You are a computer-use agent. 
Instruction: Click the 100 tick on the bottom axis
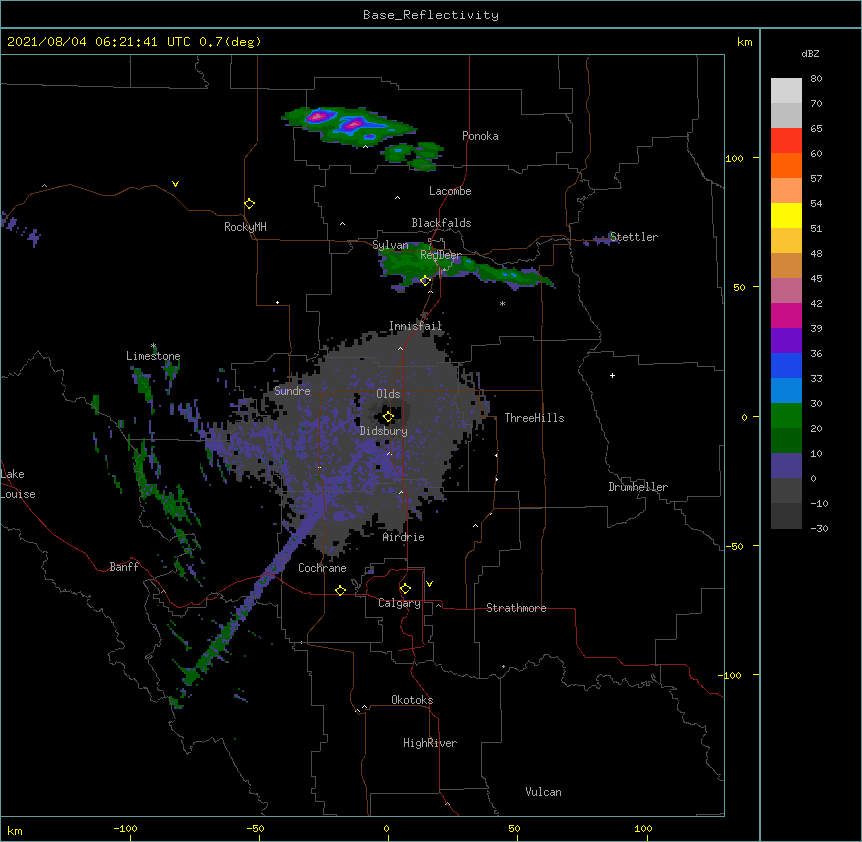point(643,829)
